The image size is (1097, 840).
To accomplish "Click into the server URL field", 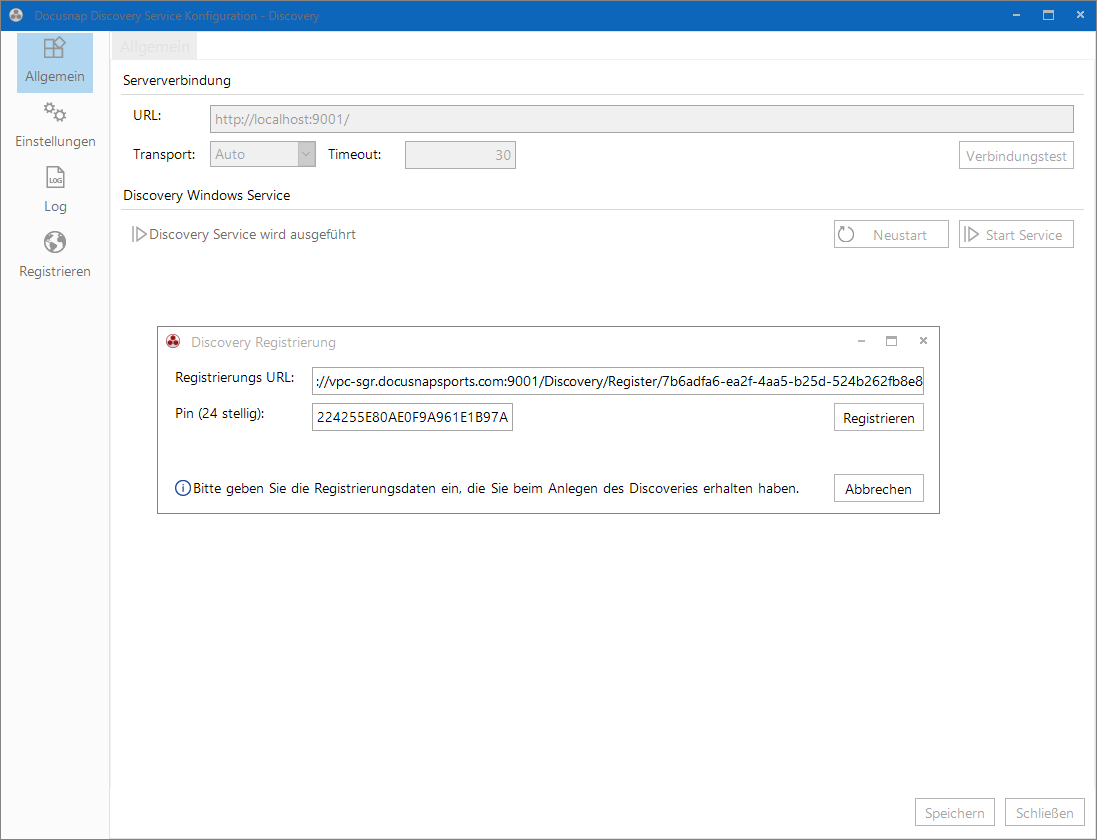I will pyautogui.click(x=642, y=119).
